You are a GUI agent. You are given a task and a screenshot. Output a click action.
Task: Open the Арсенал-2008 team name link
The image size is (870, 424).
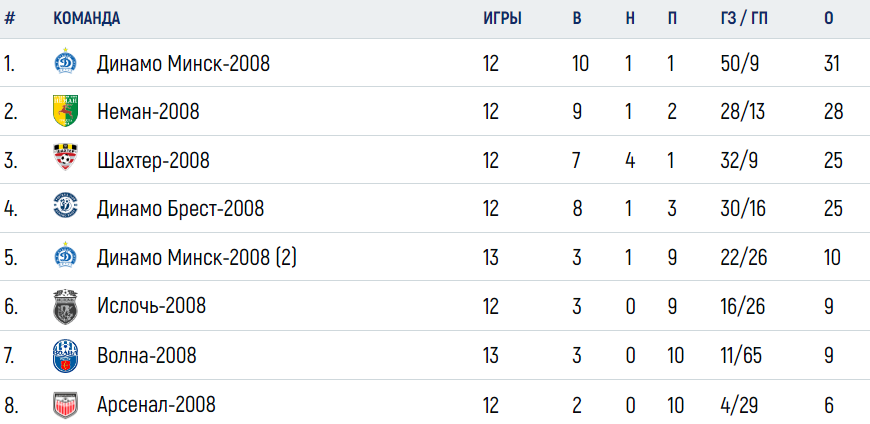[156, 405]
